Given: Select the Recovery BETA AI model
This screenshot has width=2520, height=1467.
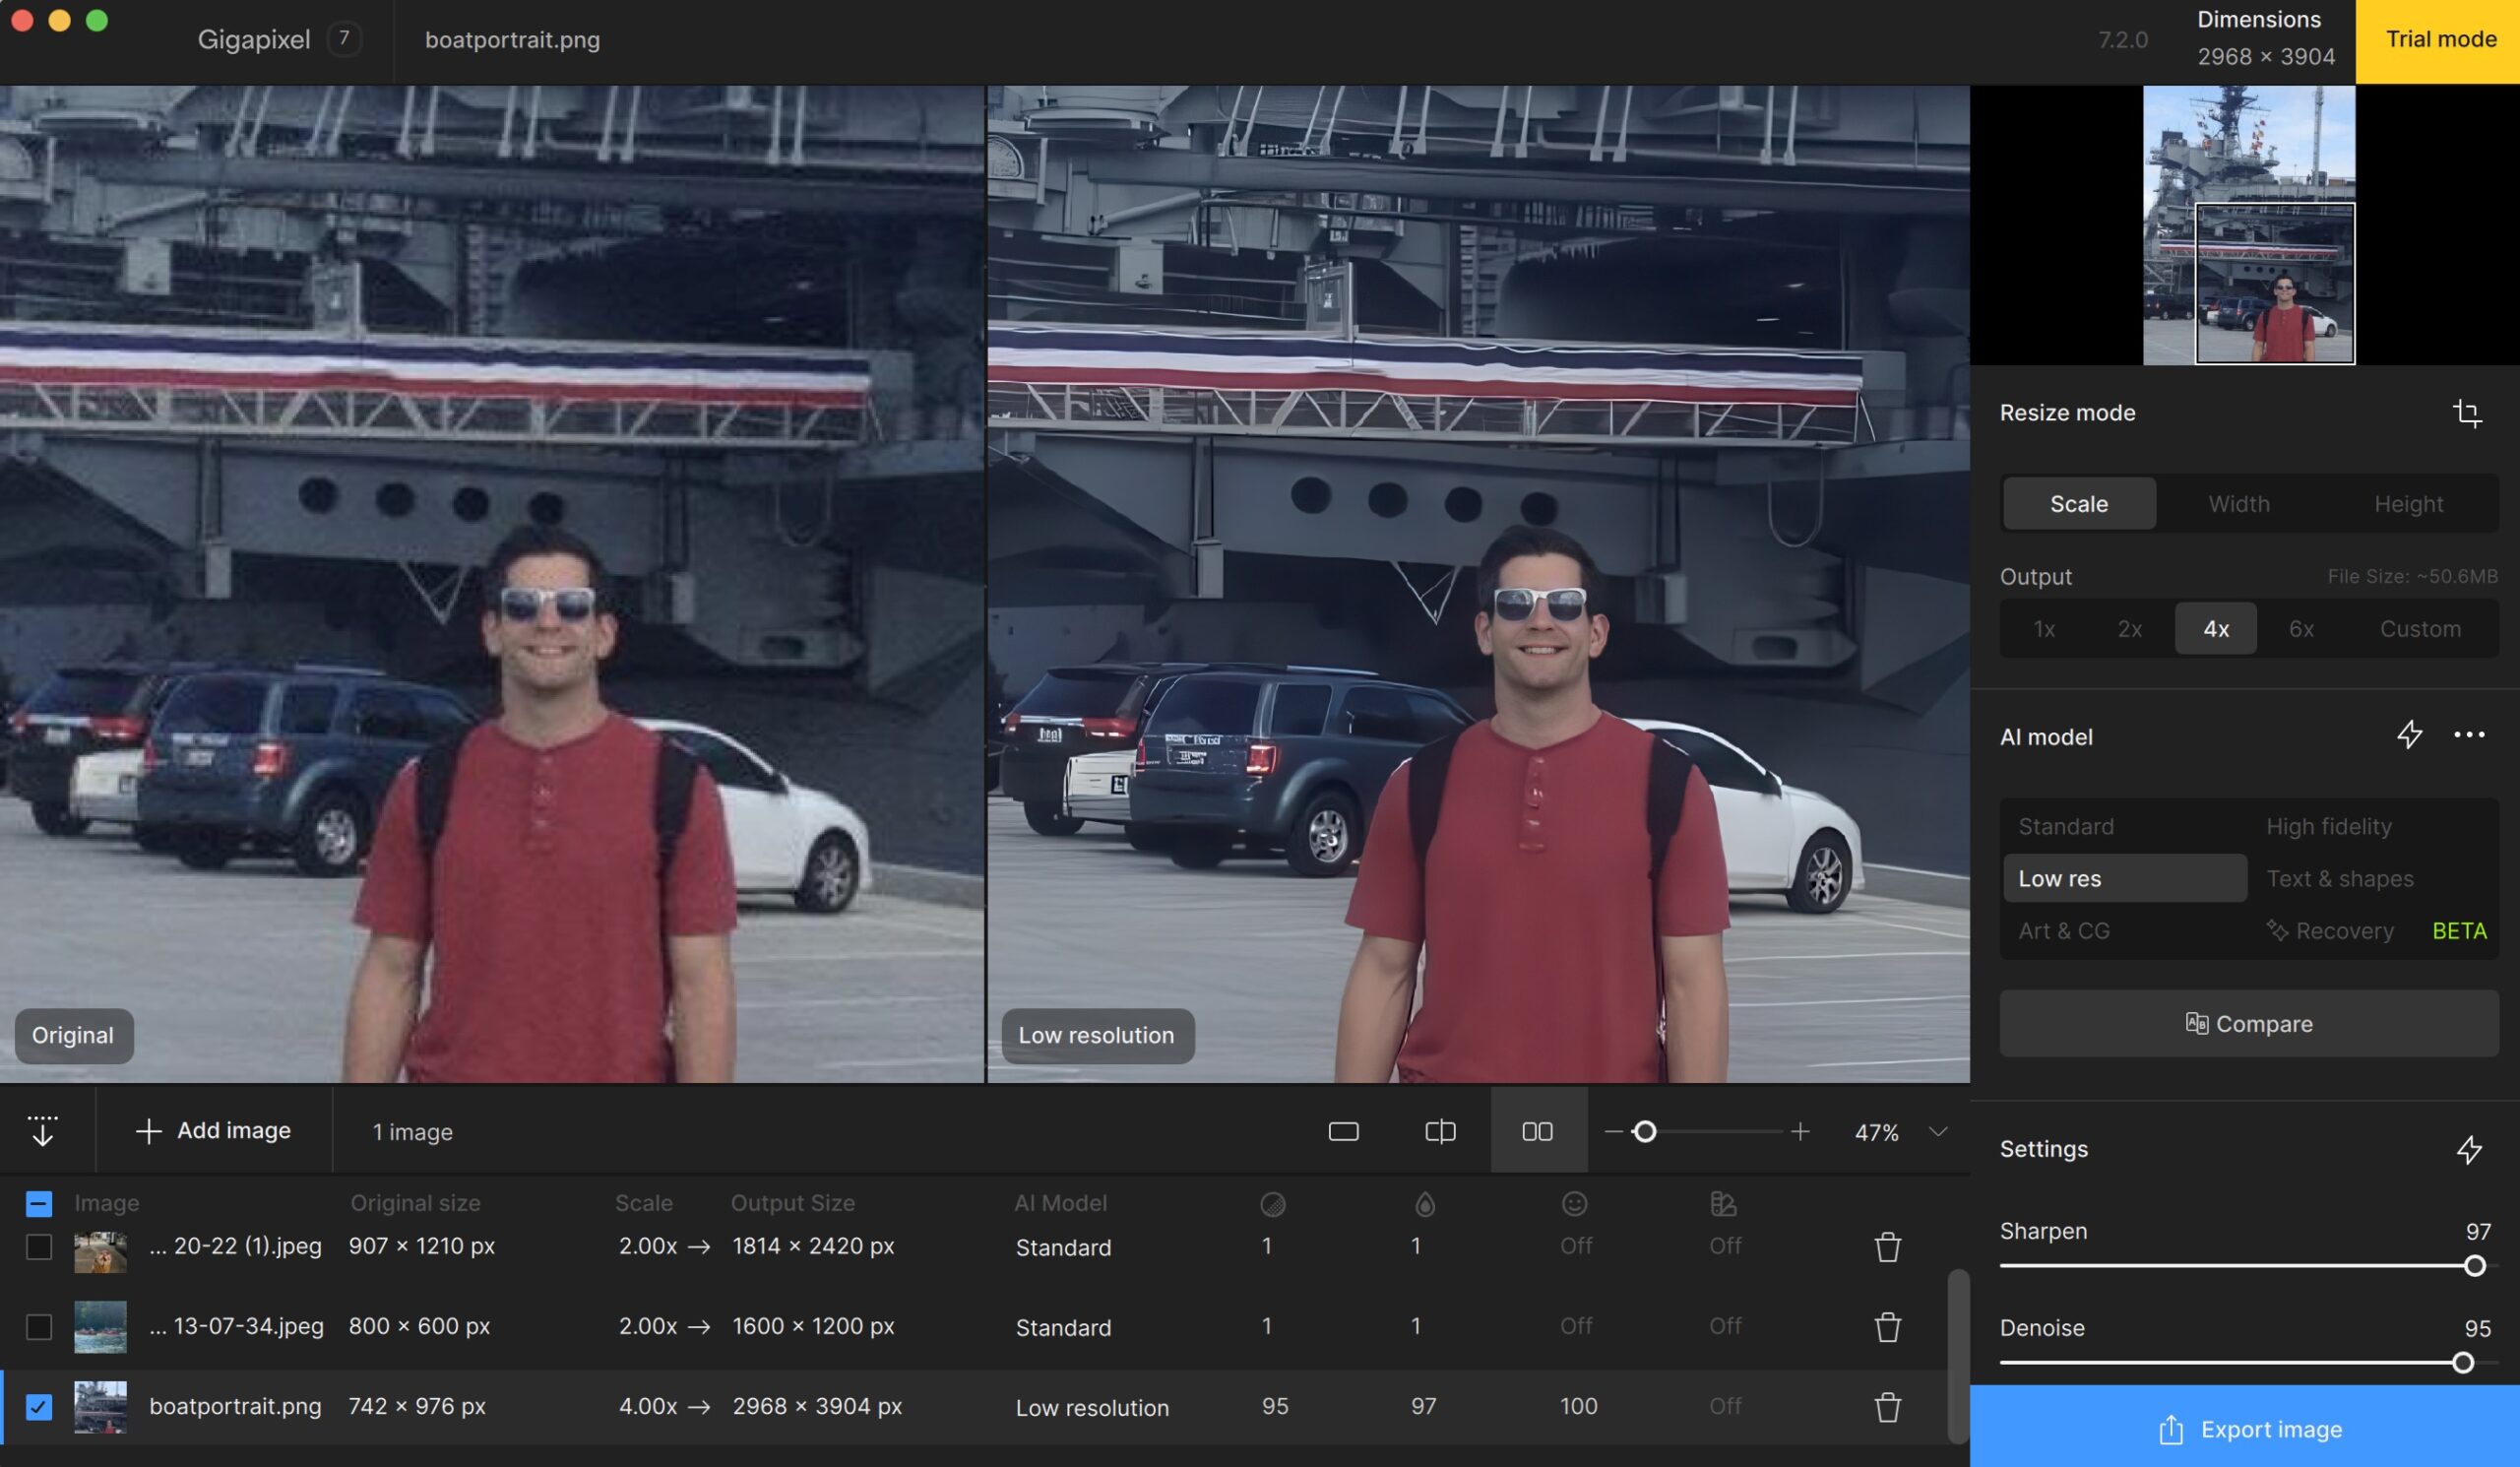Looking at the screenshot, I should click(2343, 931).
